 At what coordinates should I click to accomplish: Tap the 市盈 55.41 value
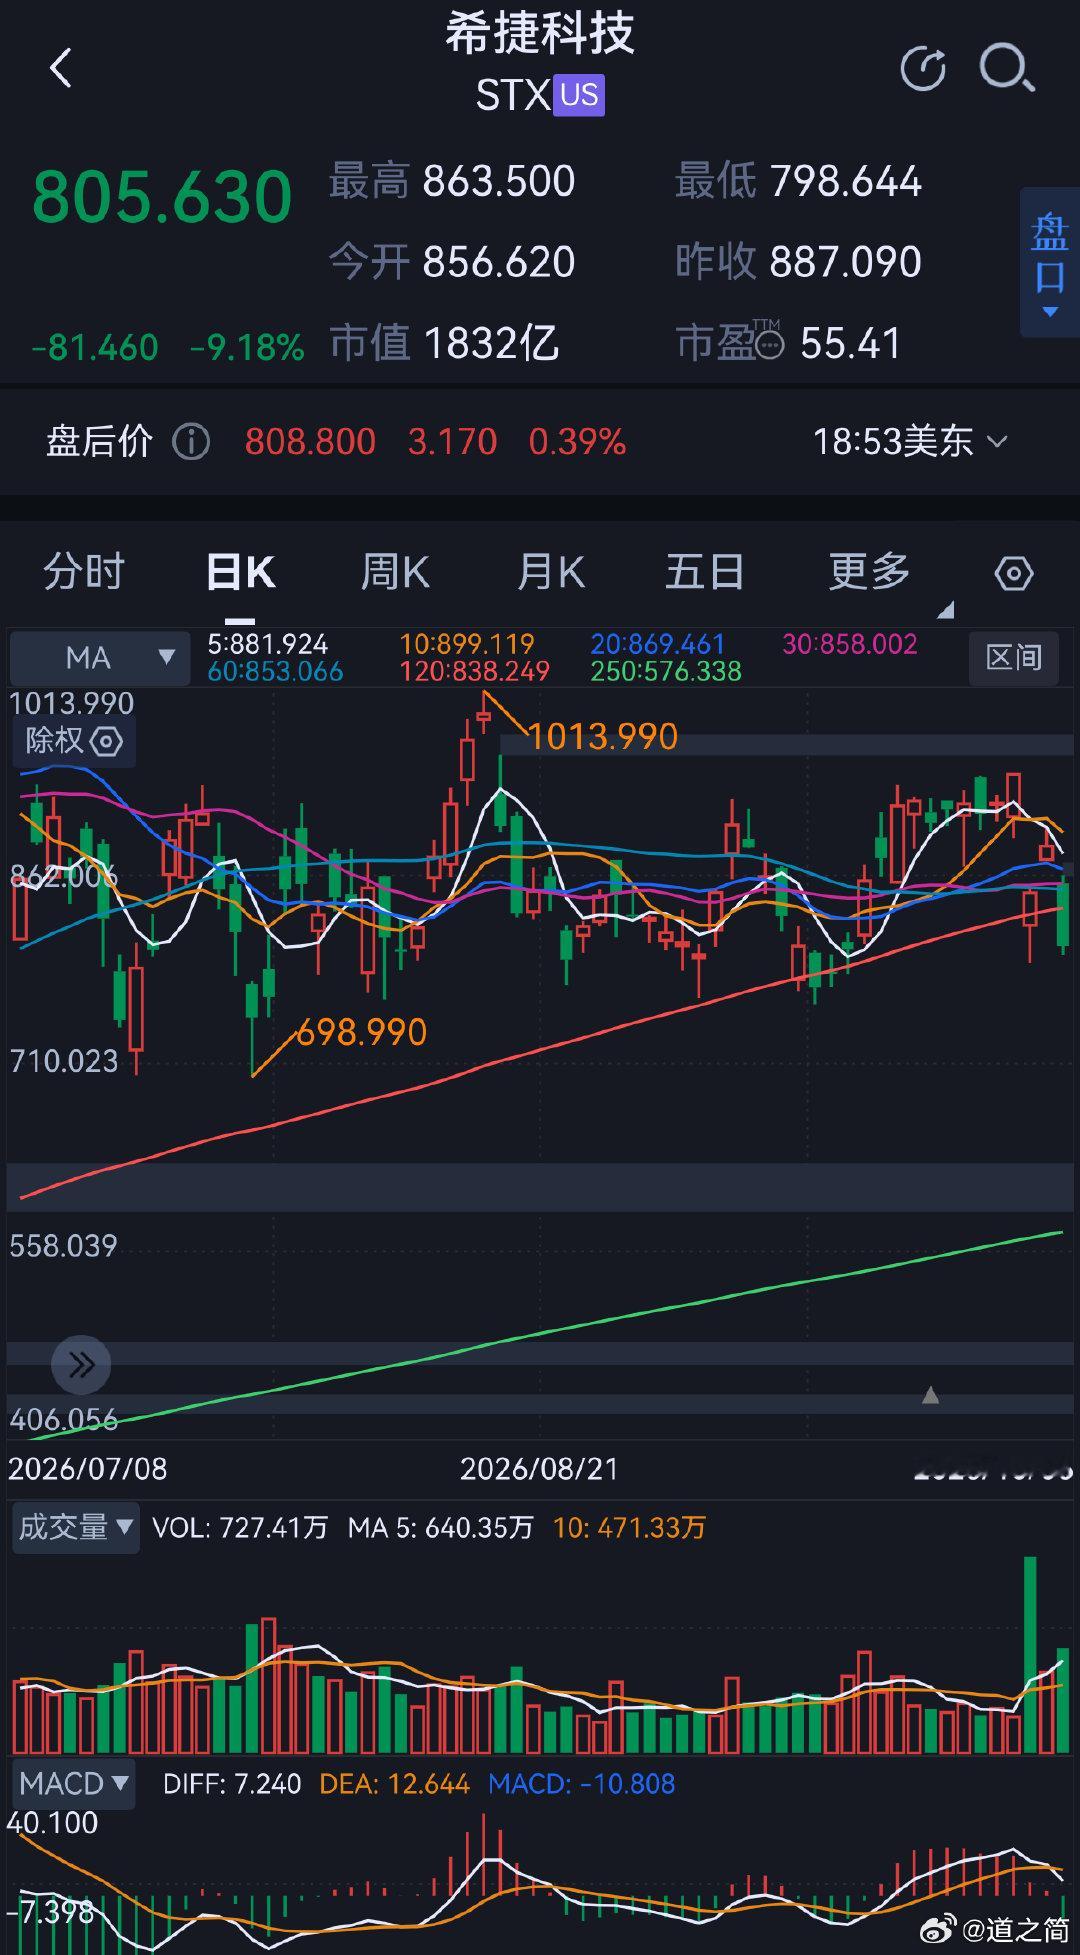(x=850, y=344)
